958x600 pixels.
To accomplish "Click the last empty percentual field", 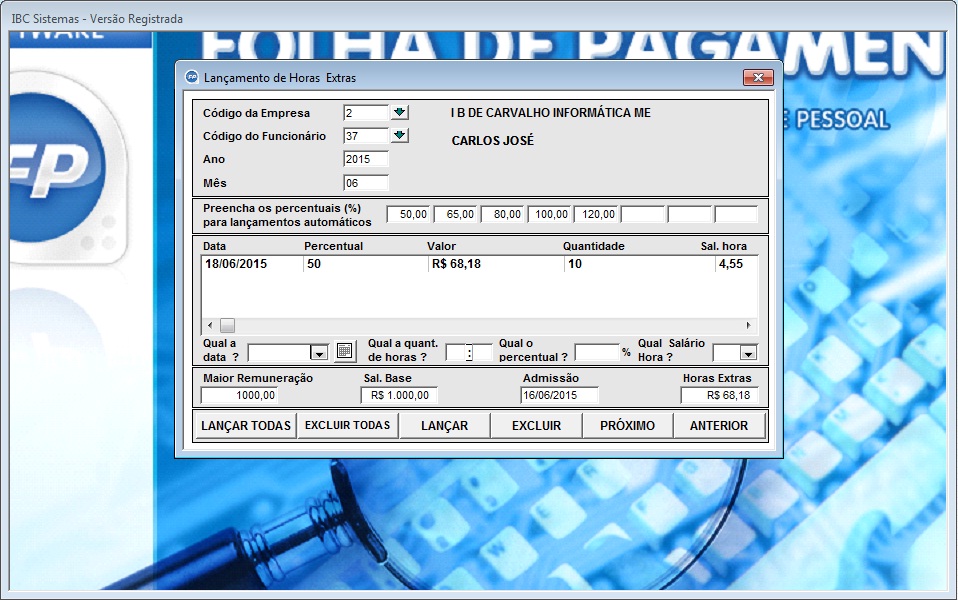I will click(x=736, y=214).
